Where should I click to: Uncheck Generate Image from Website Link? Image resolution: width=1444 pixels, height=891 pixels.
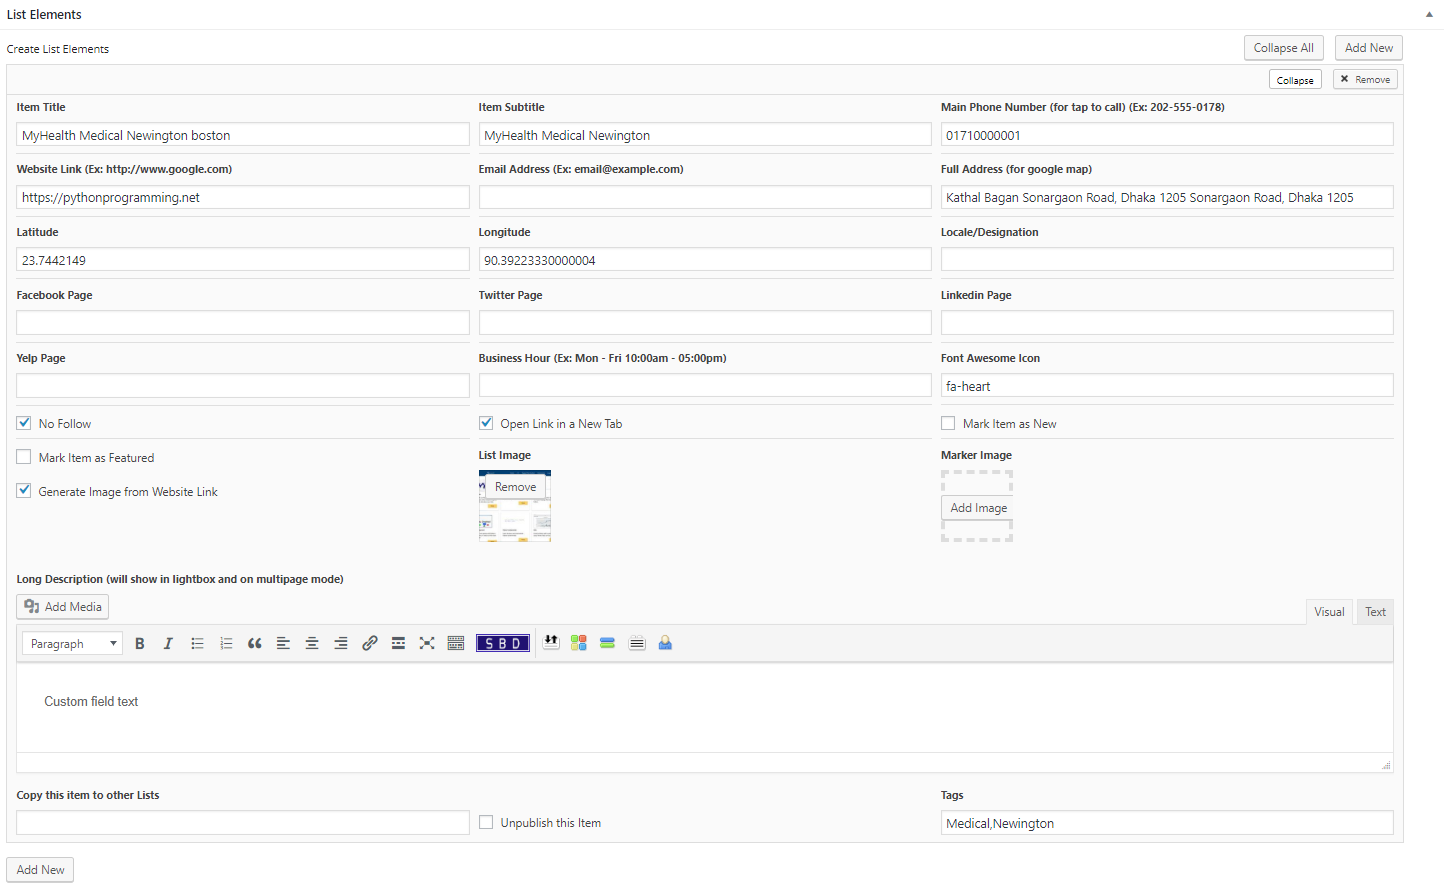click(x=24, y=491)
